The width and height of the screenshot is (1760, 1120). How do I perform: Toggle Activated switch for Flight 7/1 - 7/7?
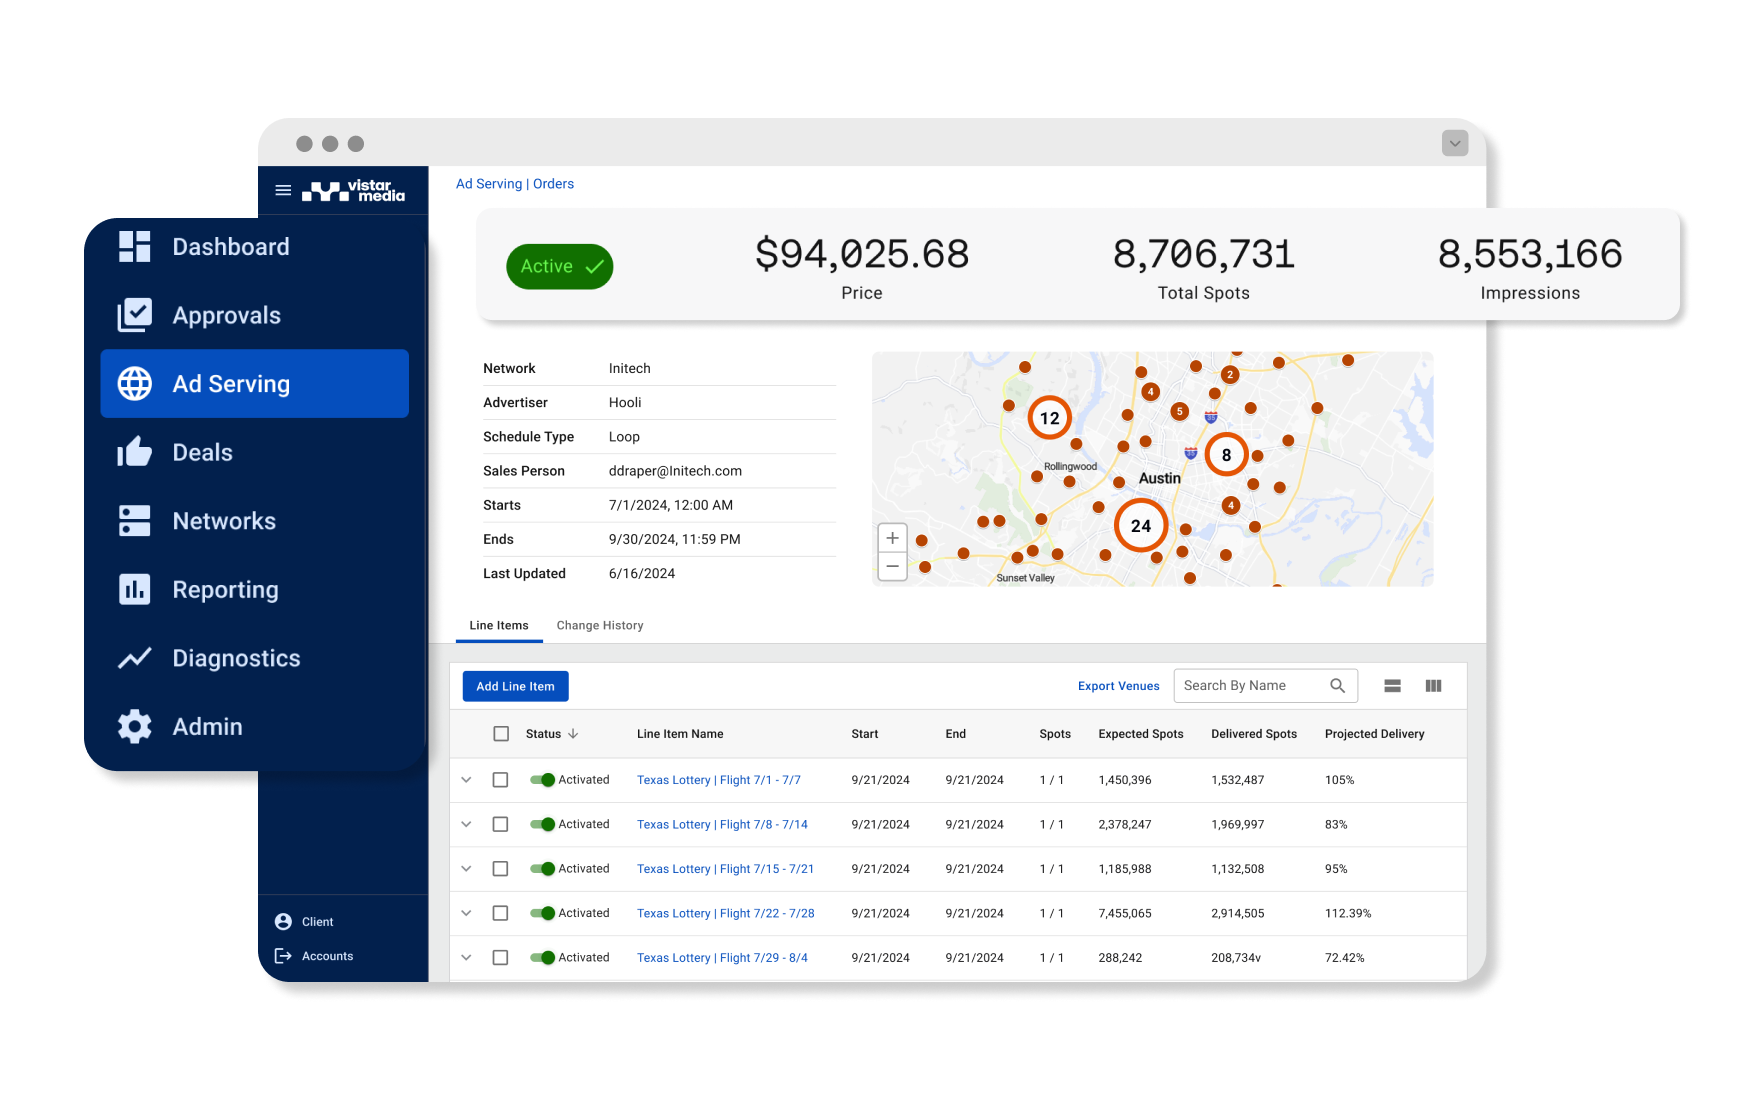[x=543, y=780]
